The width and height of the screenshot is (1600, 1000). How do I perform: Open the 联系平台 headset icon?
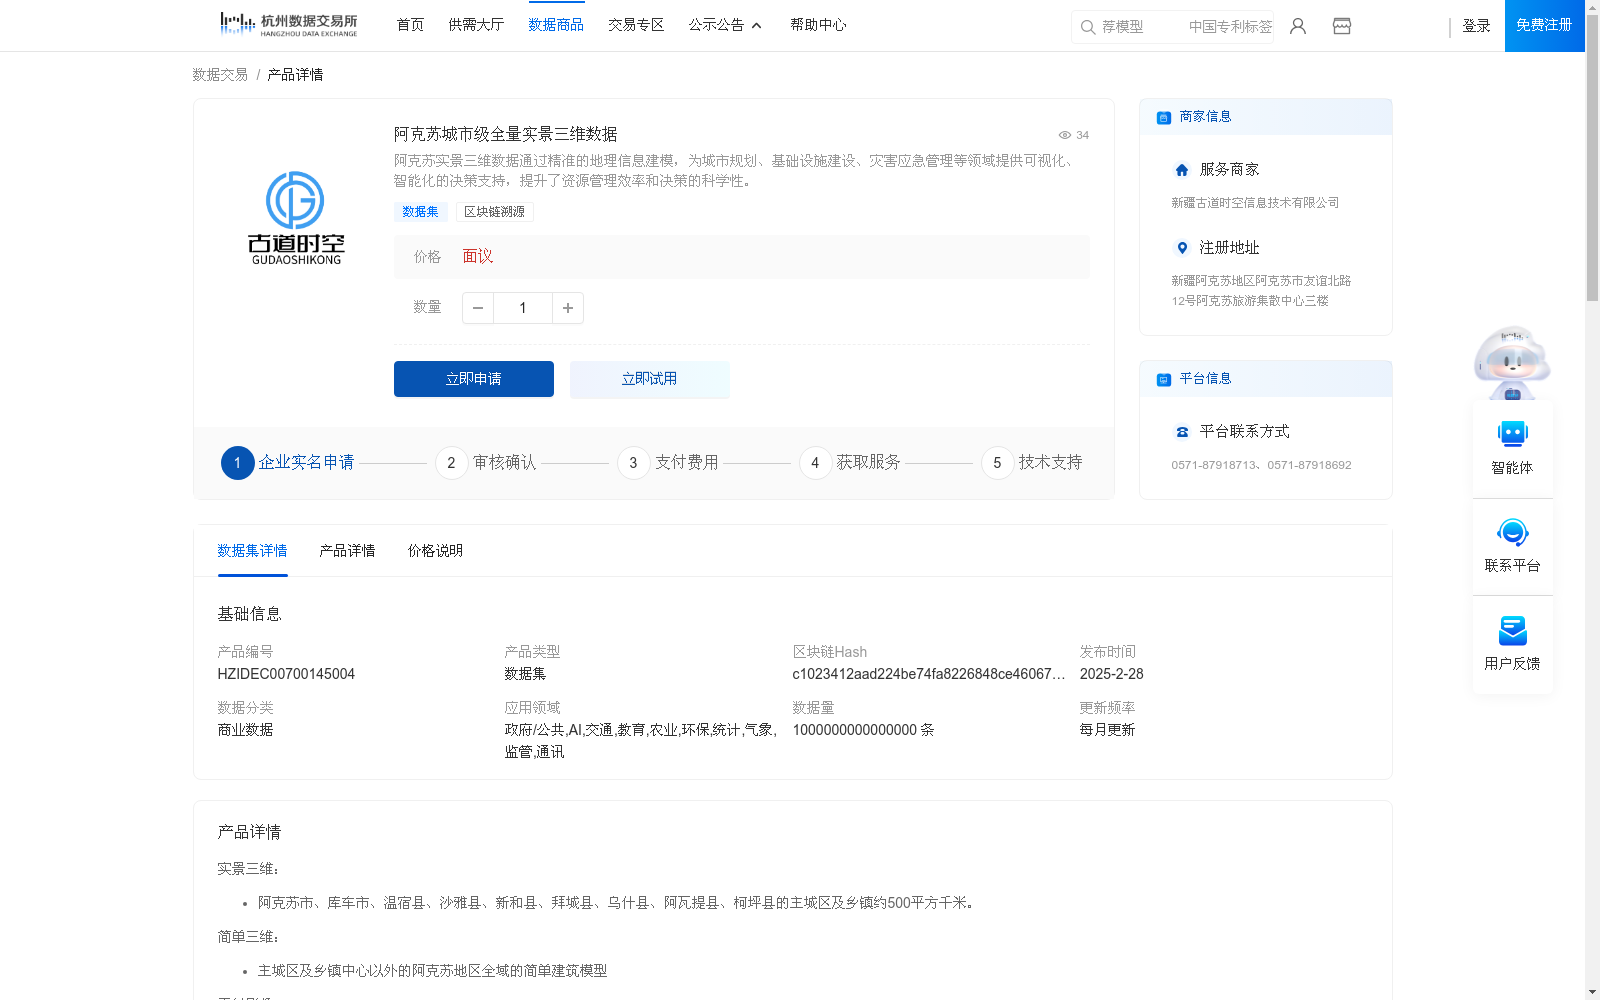pos(1513,532)
